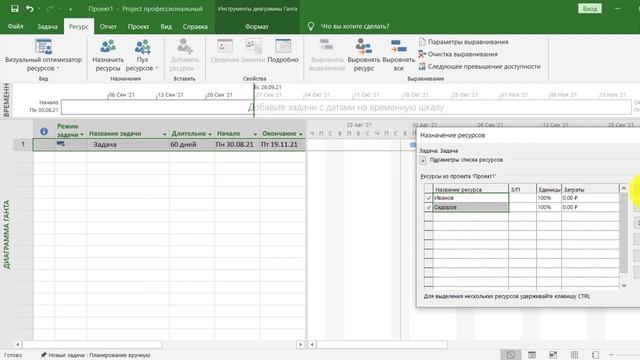Open Quick Access Toolbar customize arrow

coord(70,9)
